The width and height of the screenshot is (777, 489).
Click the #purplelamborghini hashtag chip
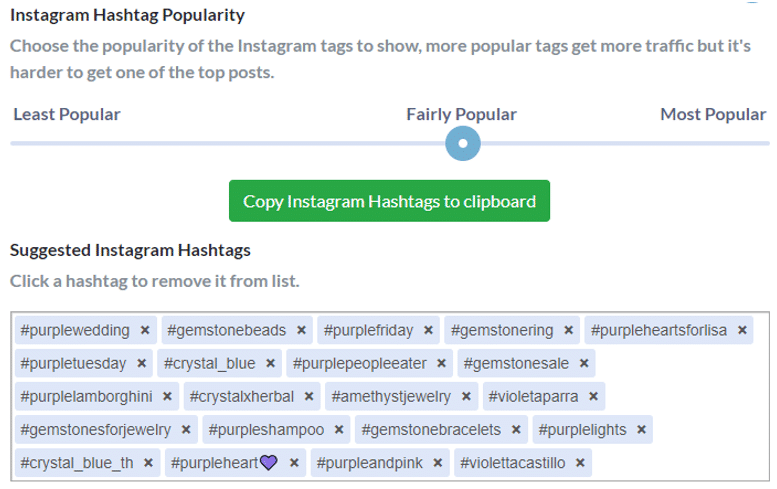[x=96, y=396]
